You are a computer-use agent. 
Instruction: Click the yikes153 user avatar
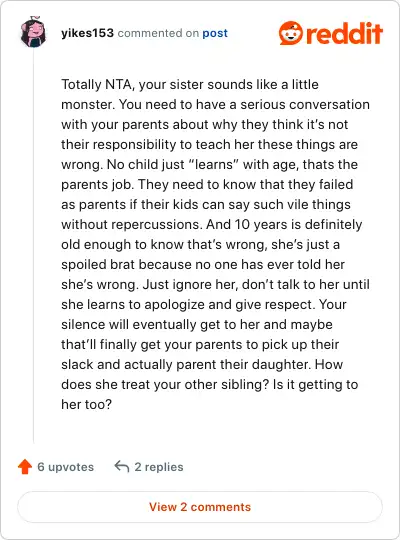tap(33, 32)
